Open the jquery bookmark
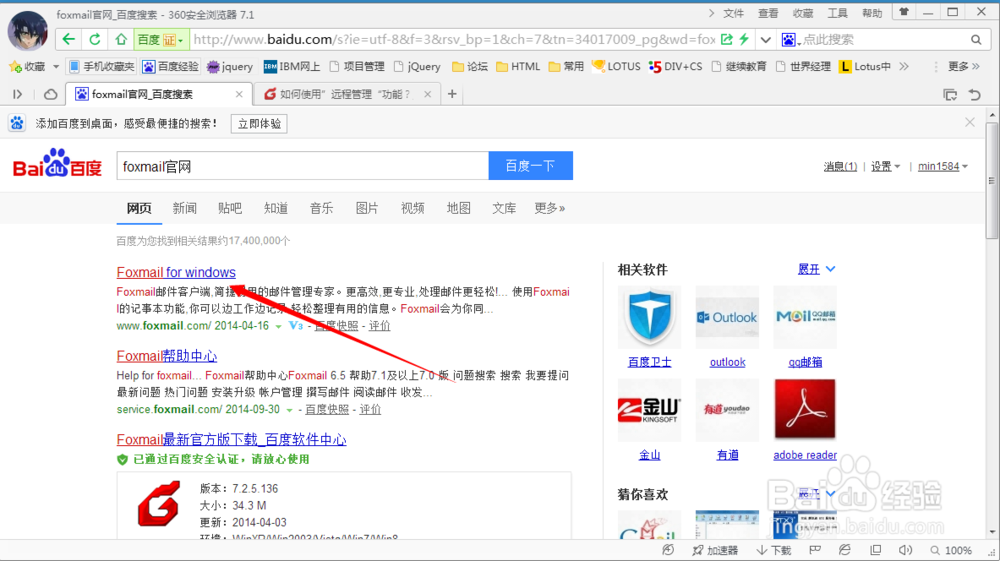Screen dimensions: 1000x561 [x=230, y=66]
